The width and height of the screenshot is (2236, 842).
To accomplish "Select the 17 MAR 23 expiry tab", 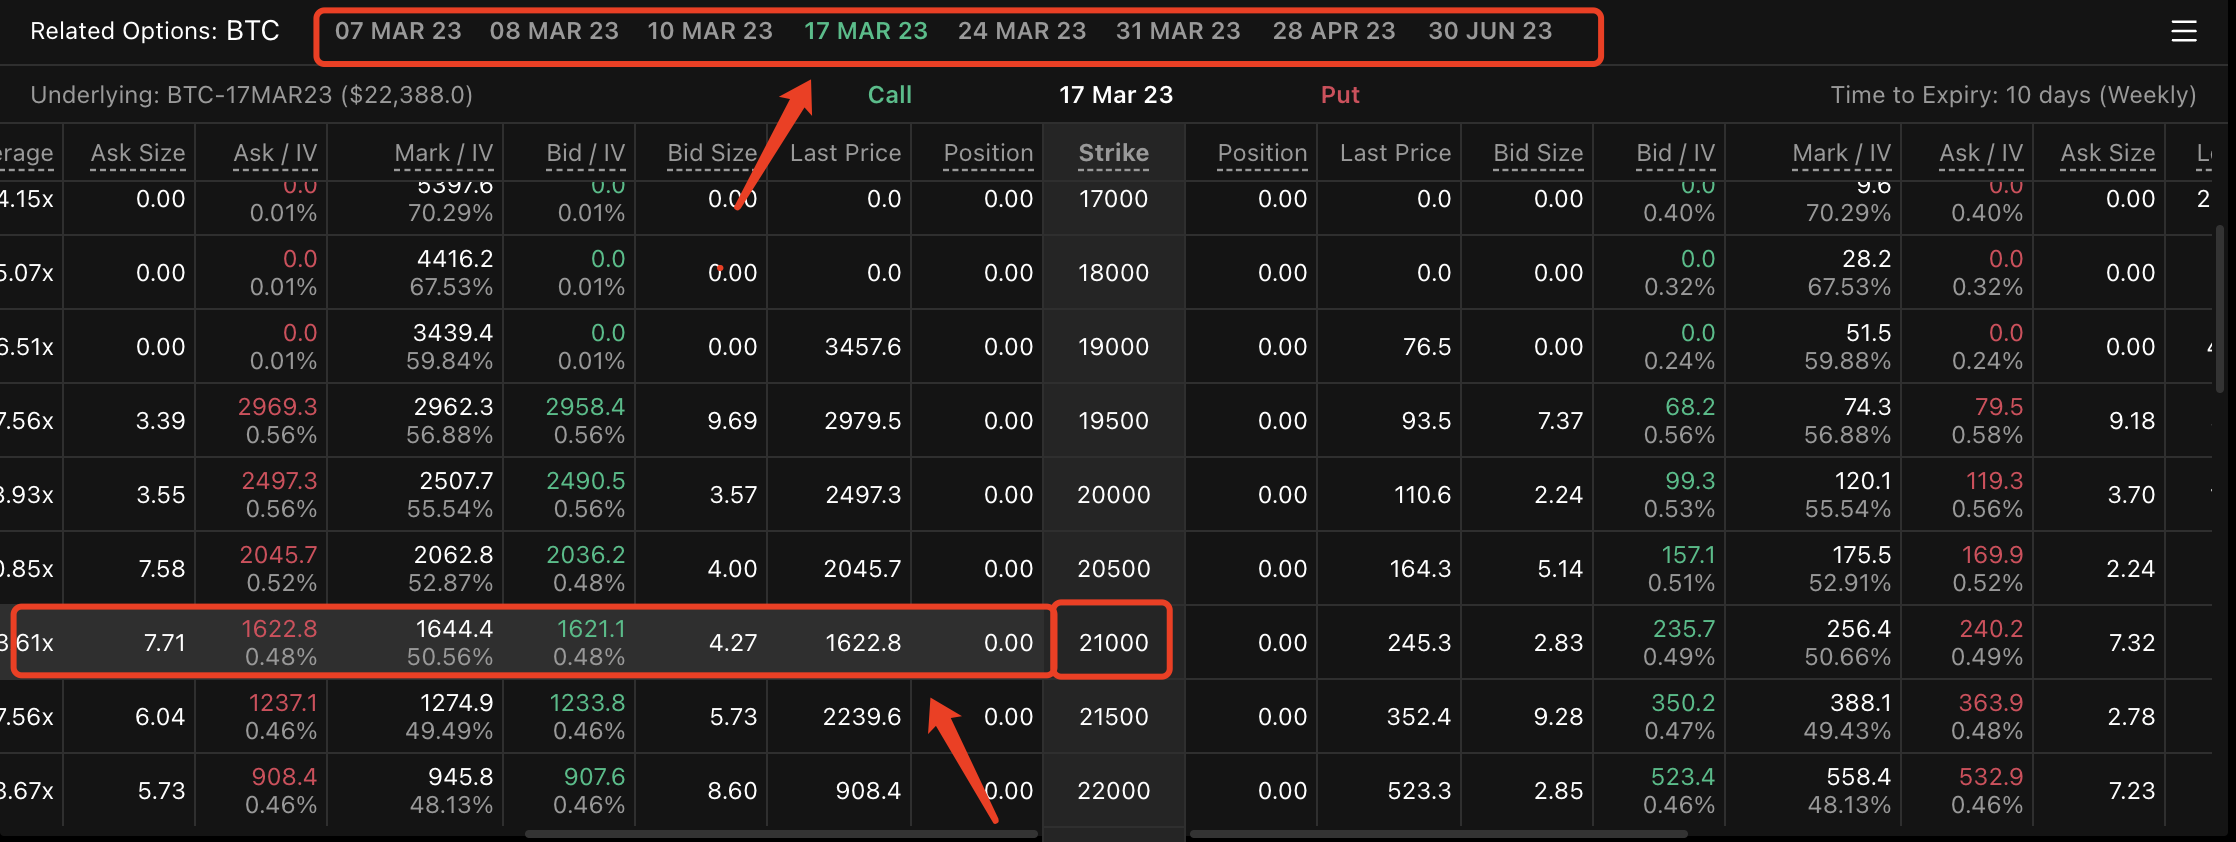I will tap(866, 31).
